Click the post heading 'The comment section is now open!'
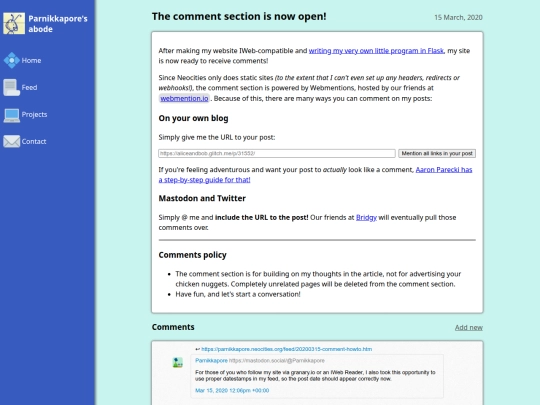540x405 pixels. click(239, 16)
